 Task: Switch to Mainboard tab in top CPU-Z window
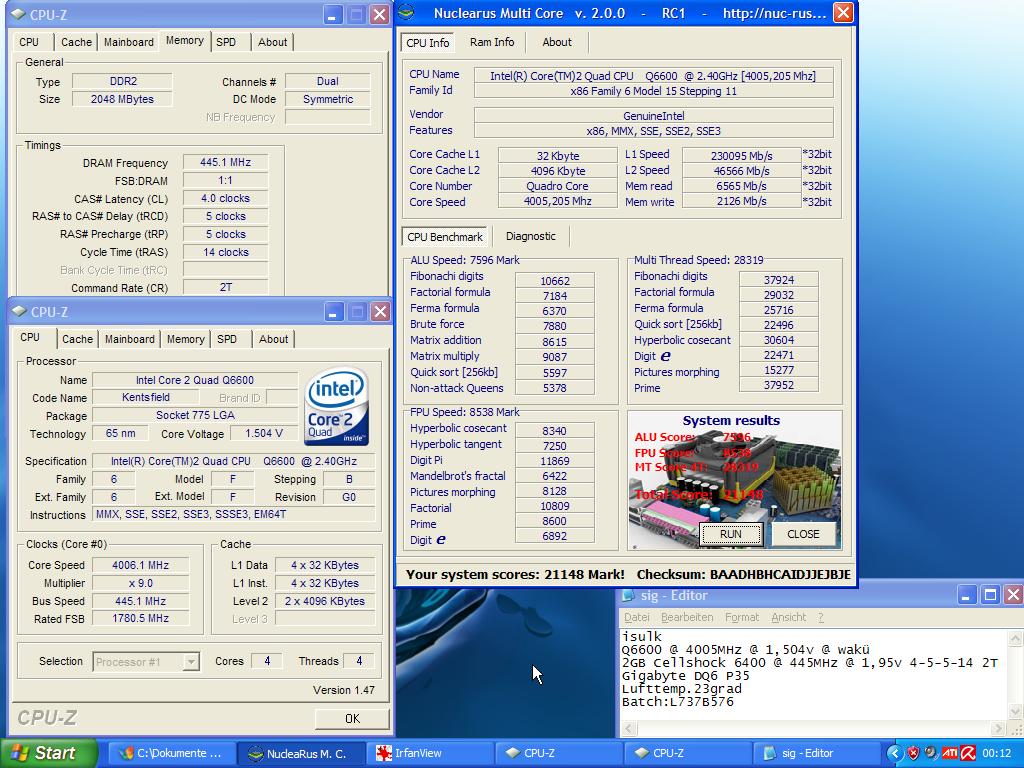129,42
